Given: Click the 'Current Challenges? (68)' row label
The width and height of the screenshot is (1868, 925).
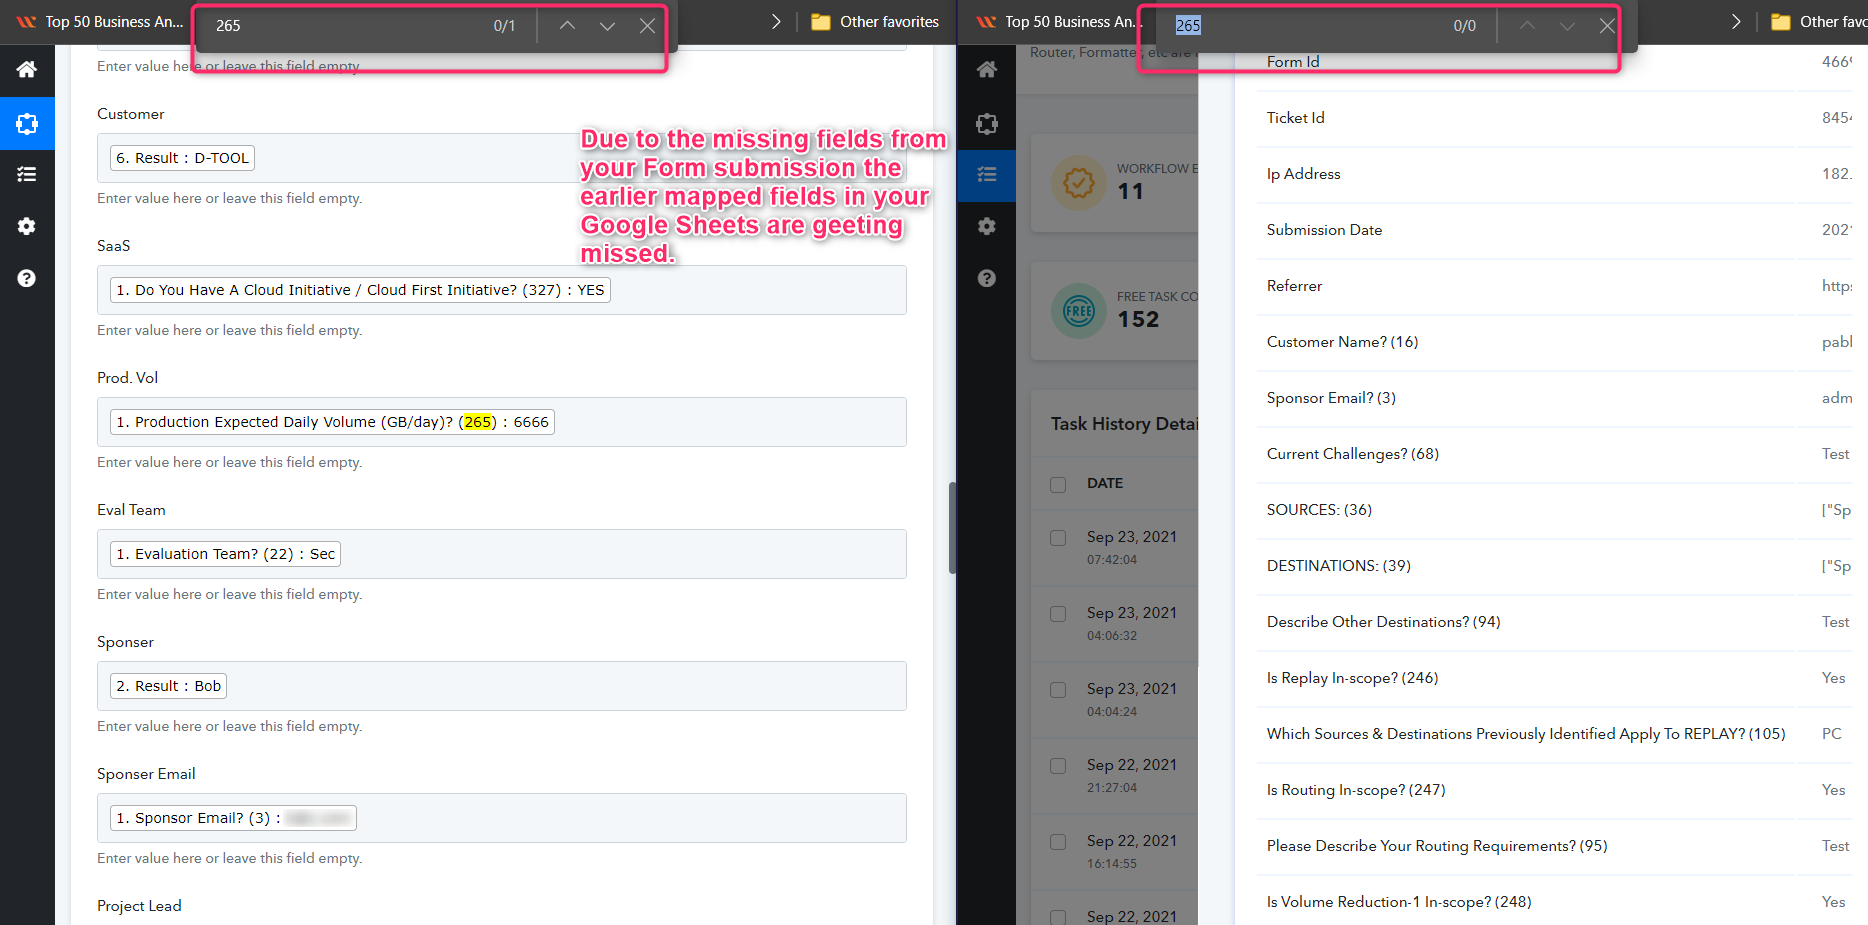Looking at the screenshot, I should point(1353,454).
